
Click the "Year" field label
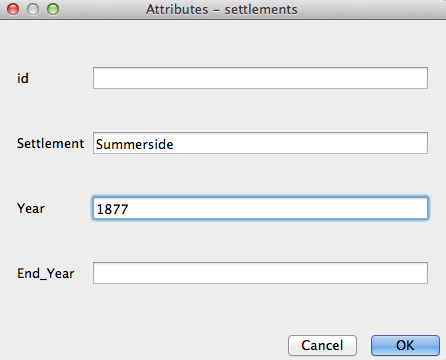[31, 209]
